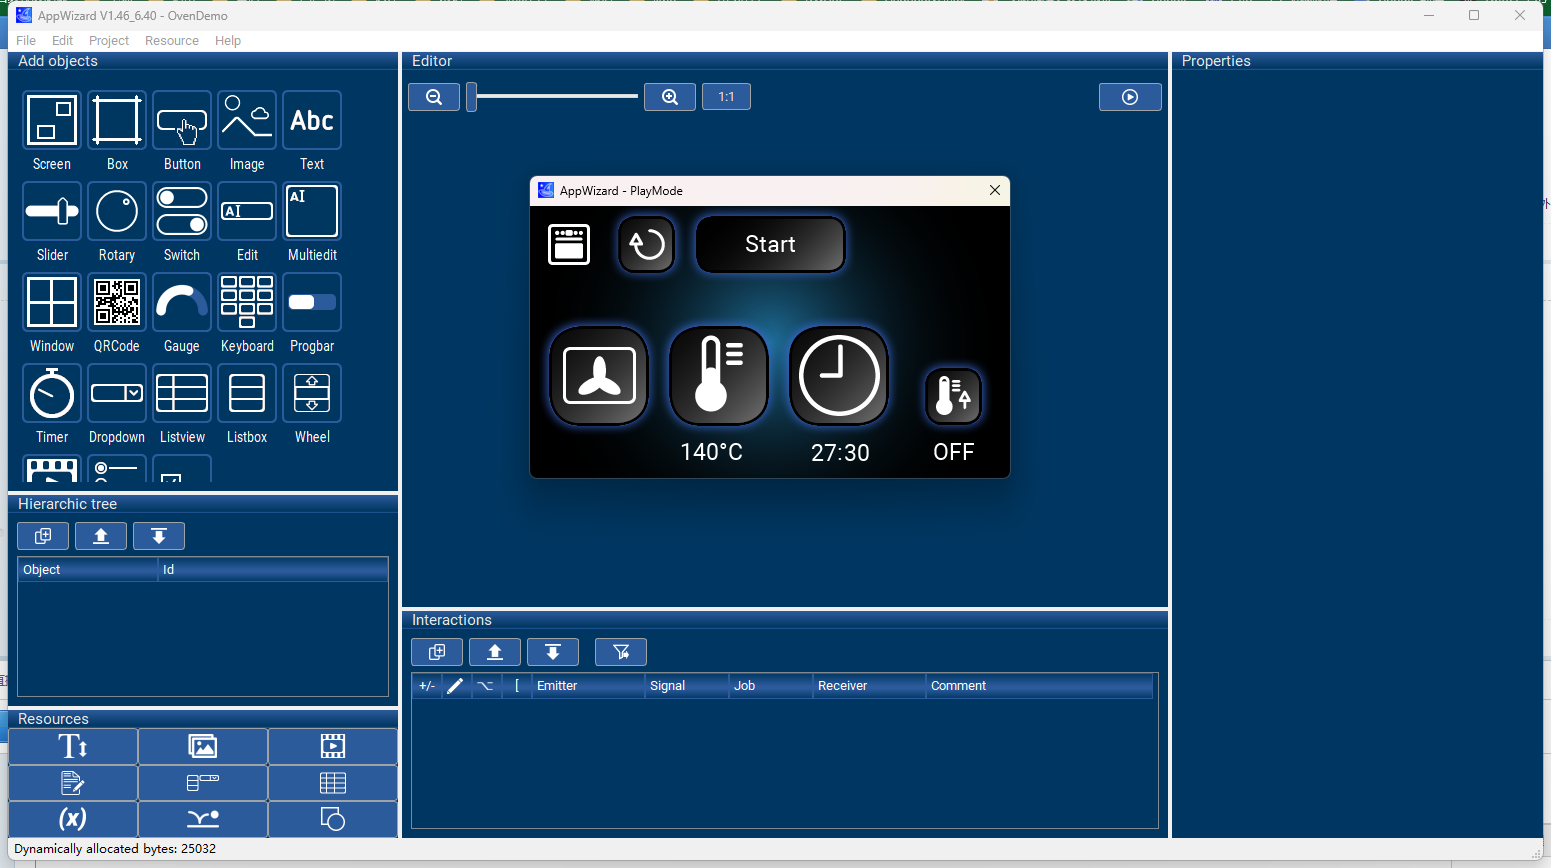The width and height of the screenshot is (1551, 868).
Task: Open the Edit menu
Action: coord(62,41)
